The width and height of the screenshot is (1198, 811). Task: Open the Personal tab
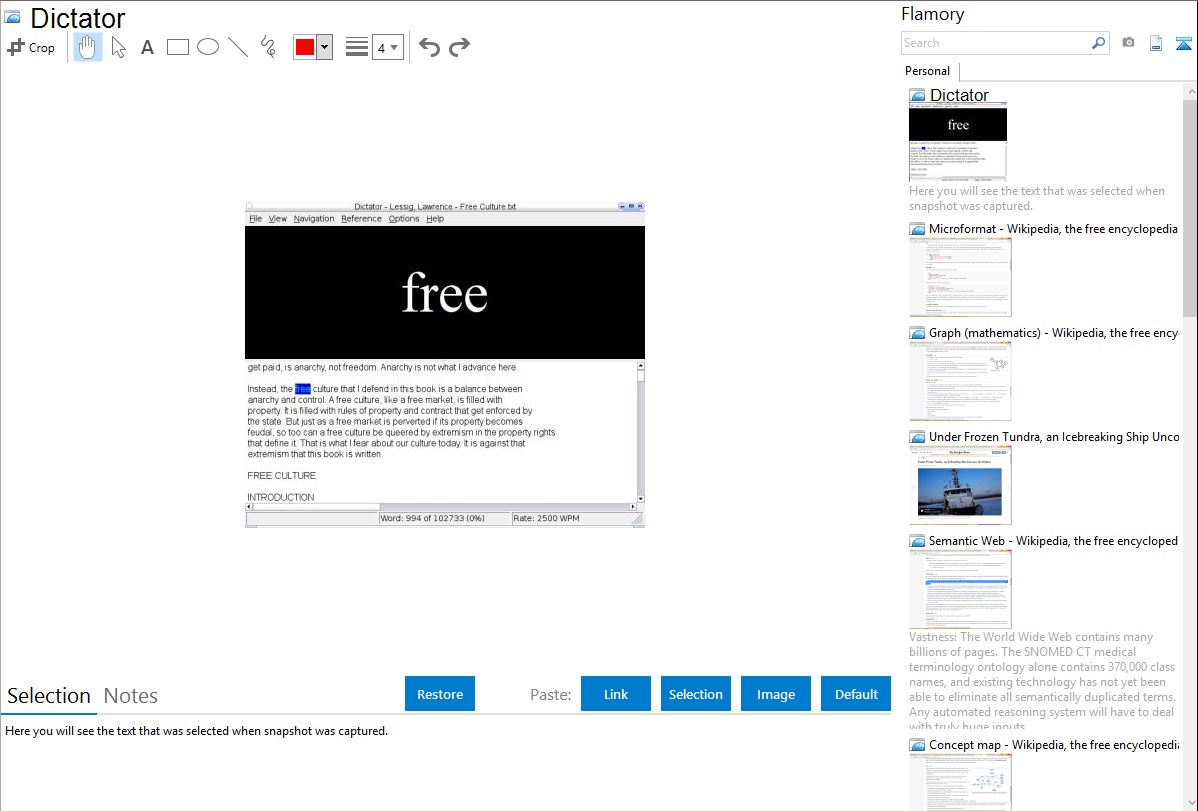tap(928, 71)
